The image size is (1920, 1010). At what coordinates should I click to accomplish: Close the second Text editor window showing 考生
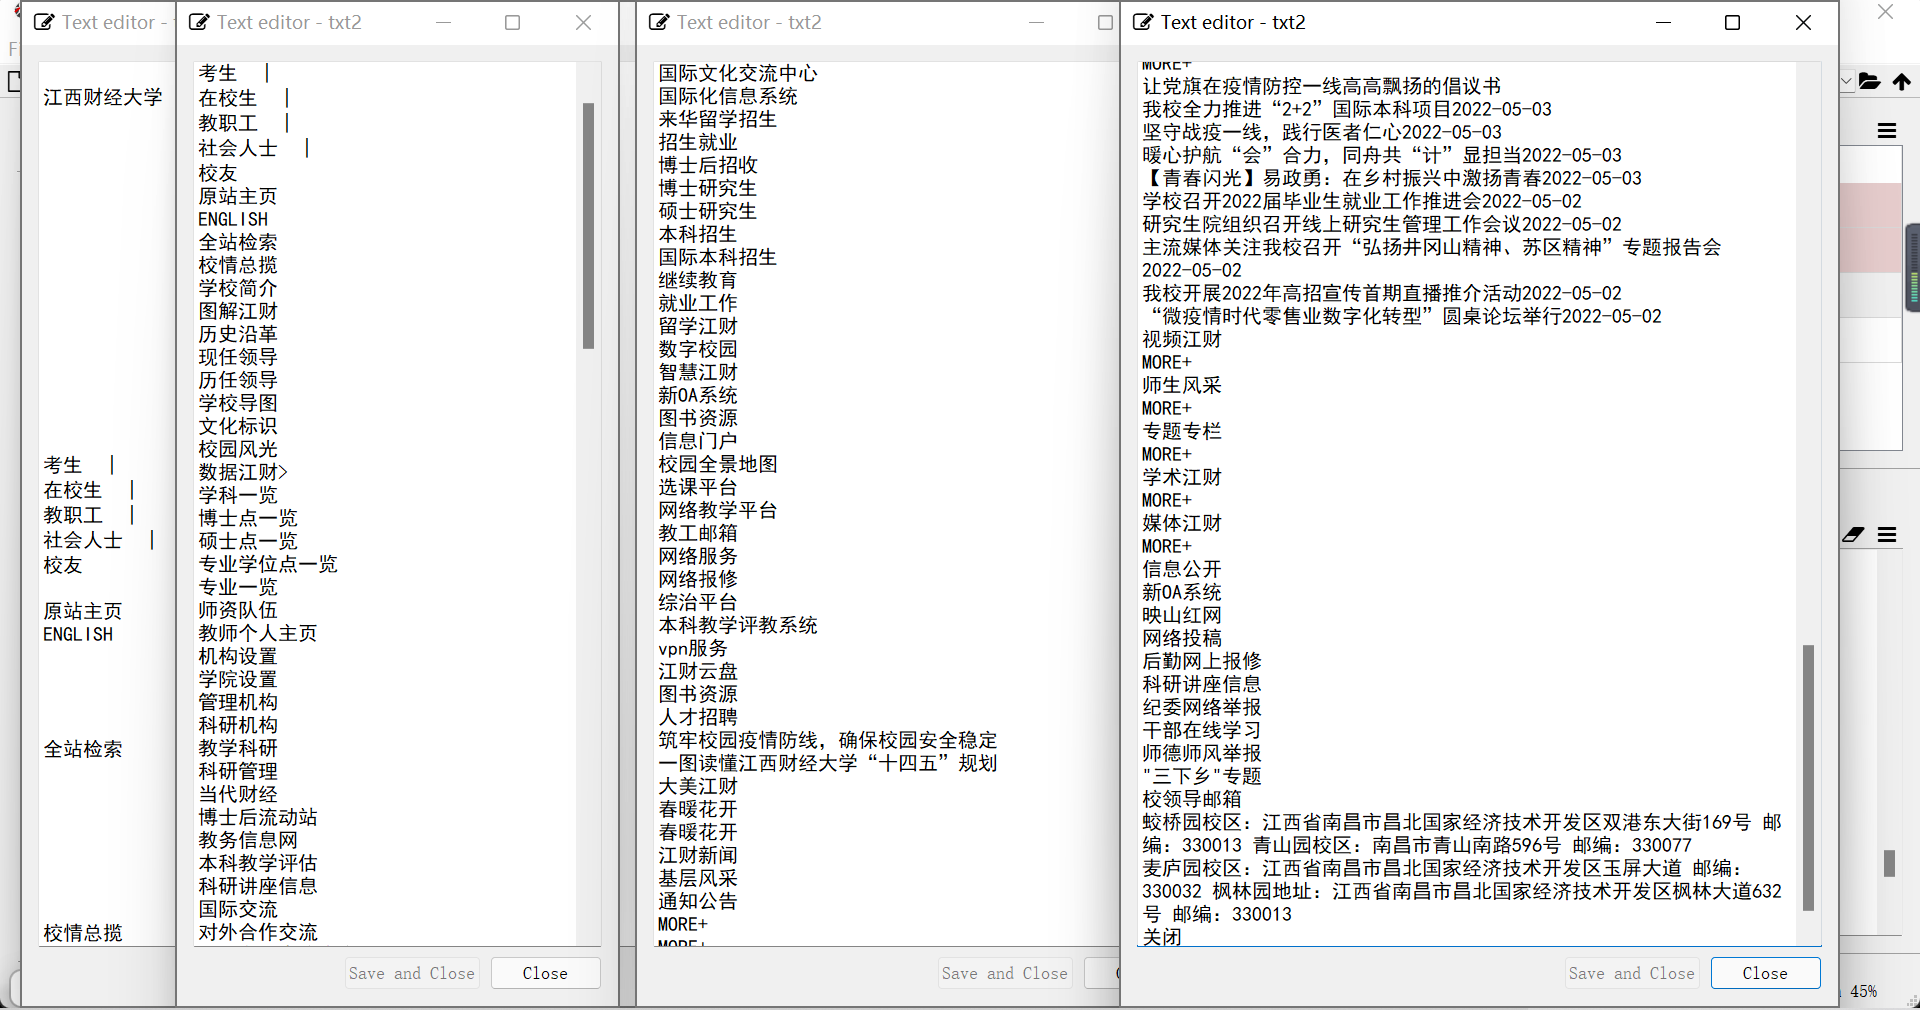click(x=584, y=22)
